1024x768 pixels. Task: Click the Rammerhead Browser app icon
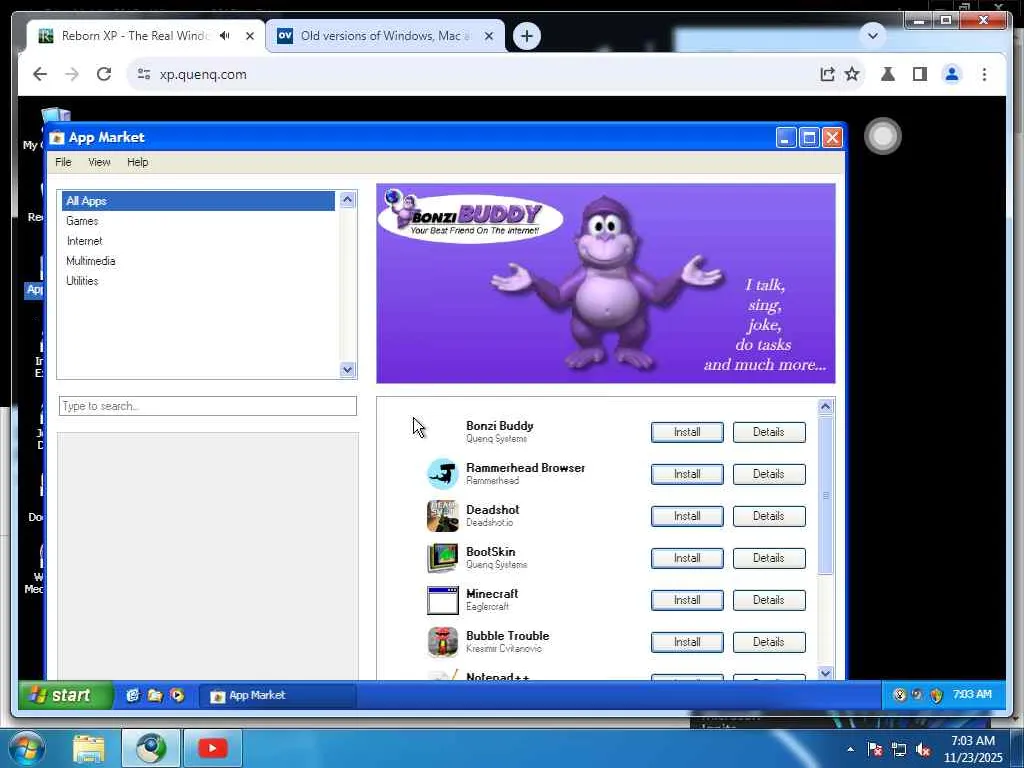442,474
